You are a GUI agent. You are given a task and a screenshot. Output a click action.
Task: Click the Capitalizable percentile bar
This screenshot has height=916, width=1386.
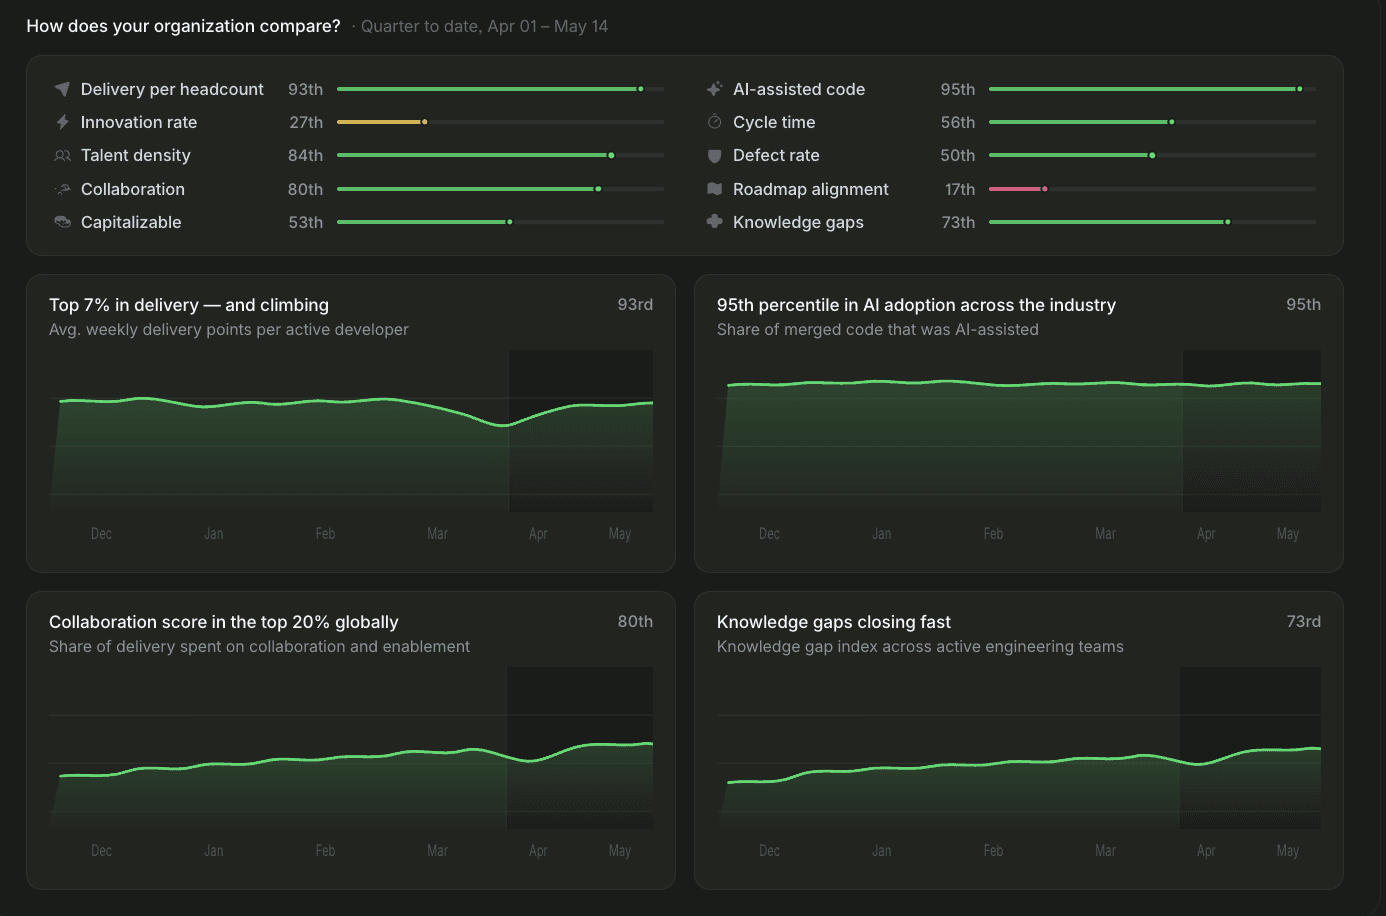coord(500,222)
